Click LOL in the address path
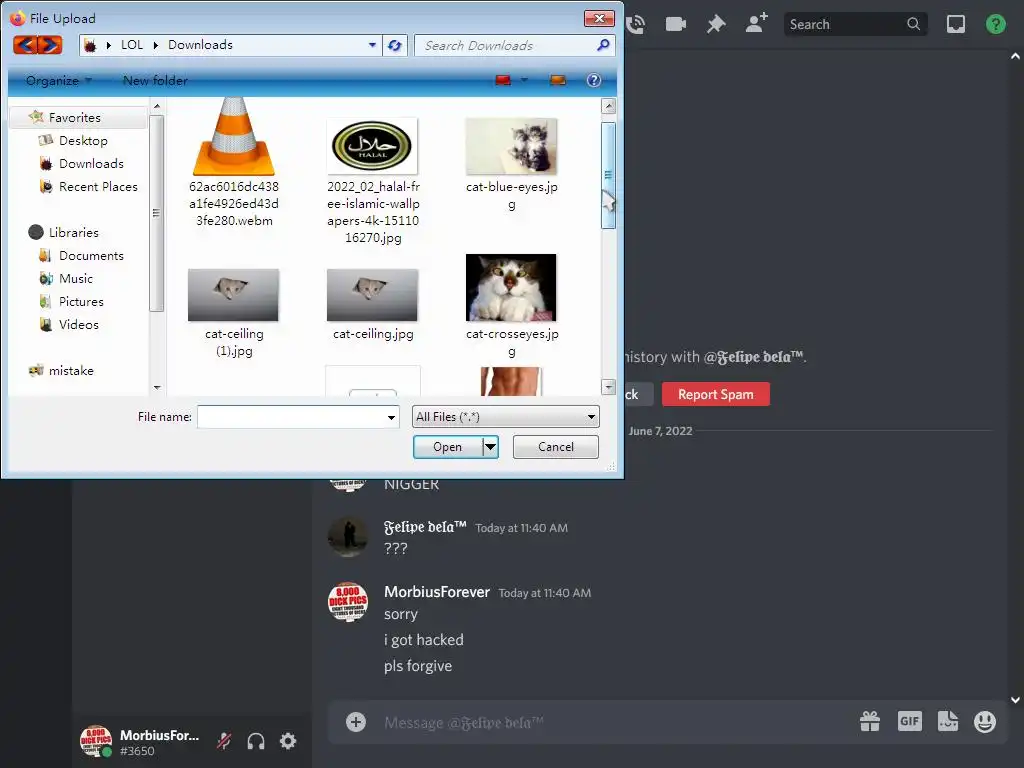The width and height of the screenshot is (1024, 768). coord(131,45)
